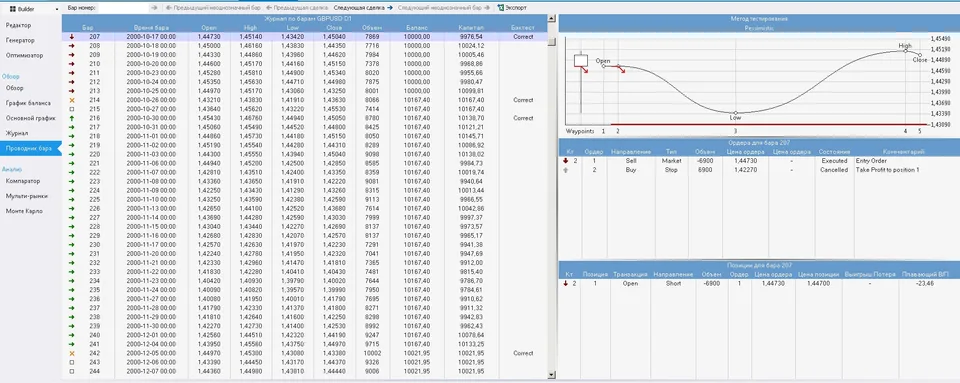The height and width of the screenshot is (383, 960).
Task: Click the High waypoint on the price chart
Action: 906,51
